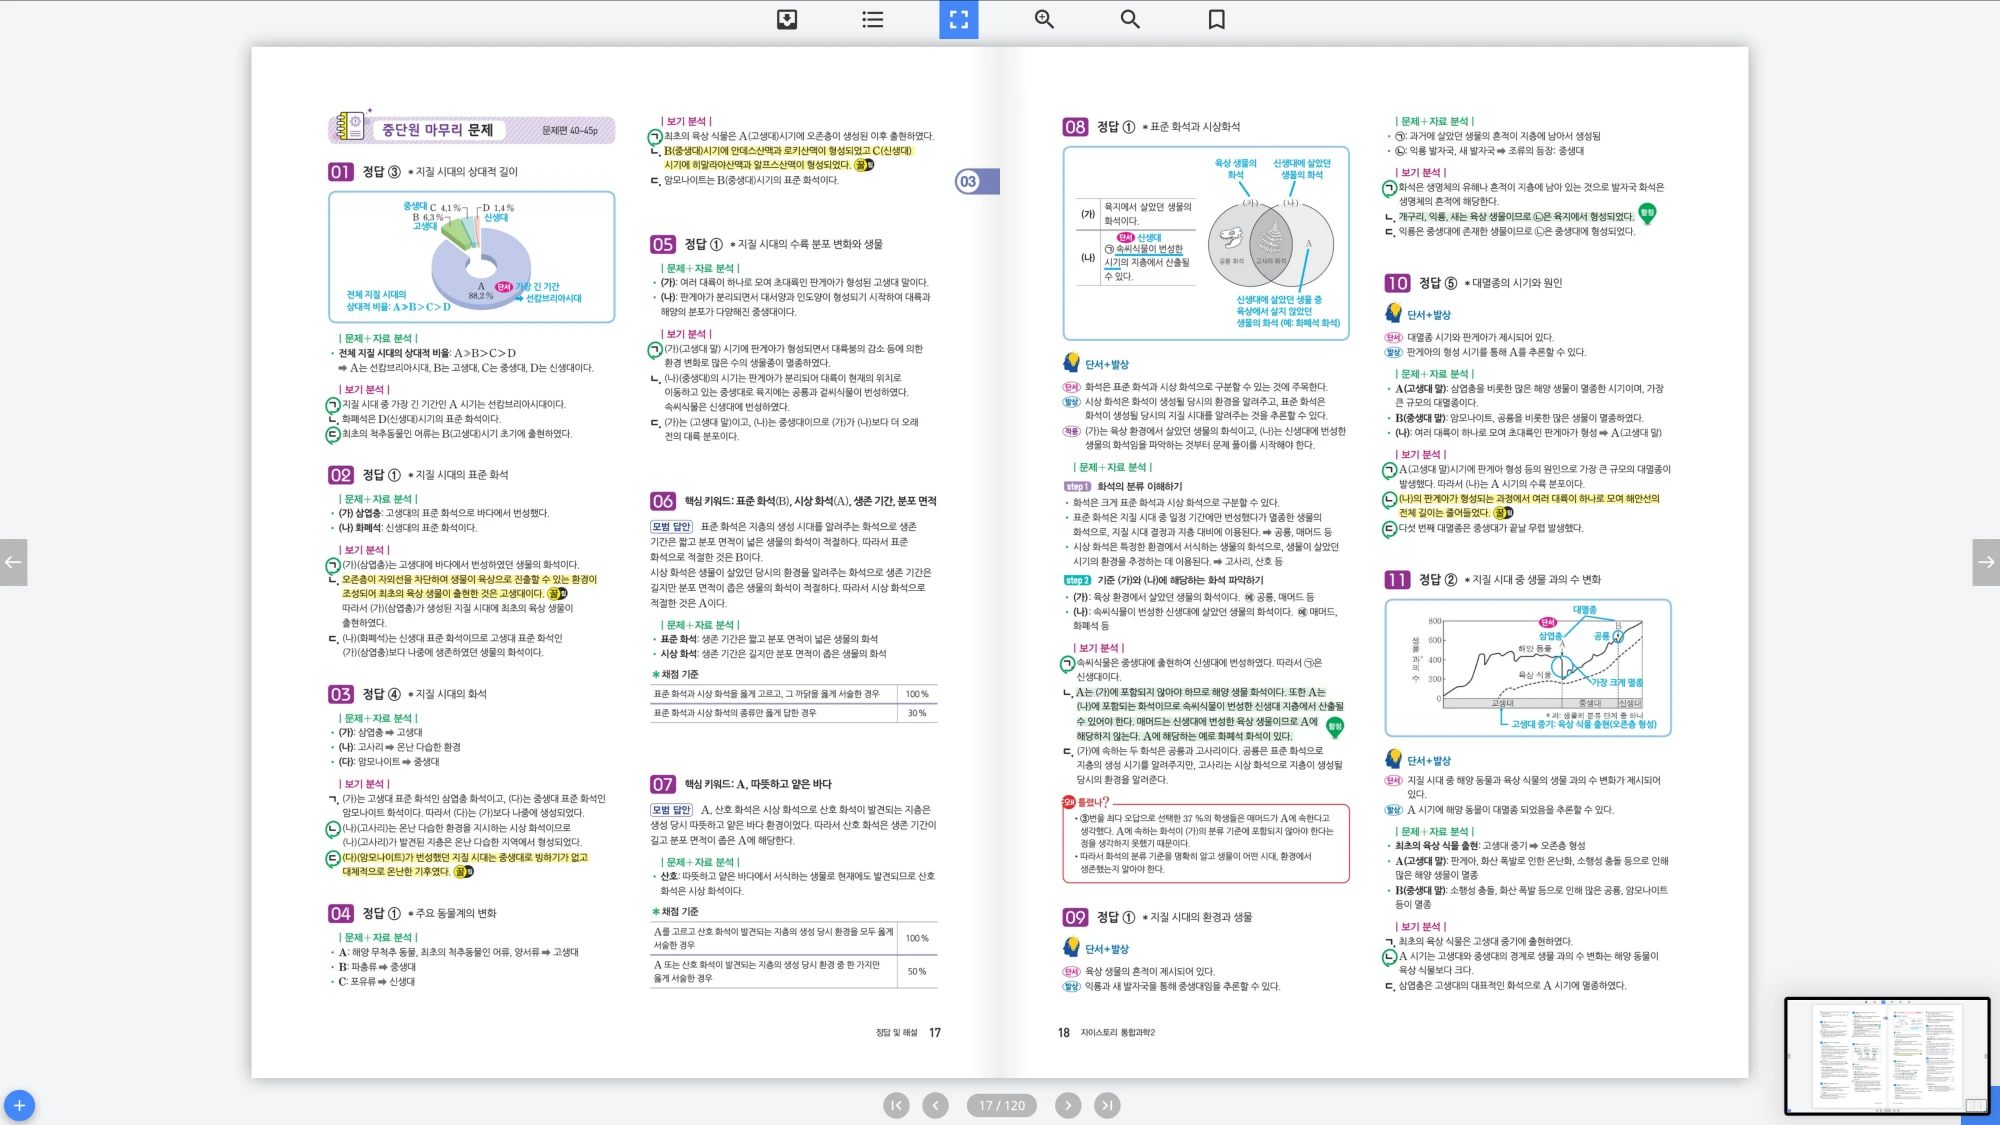Toggle fullscreen view mode
The width and height of the screenshot is (2000, 1125).
[958, 19]
